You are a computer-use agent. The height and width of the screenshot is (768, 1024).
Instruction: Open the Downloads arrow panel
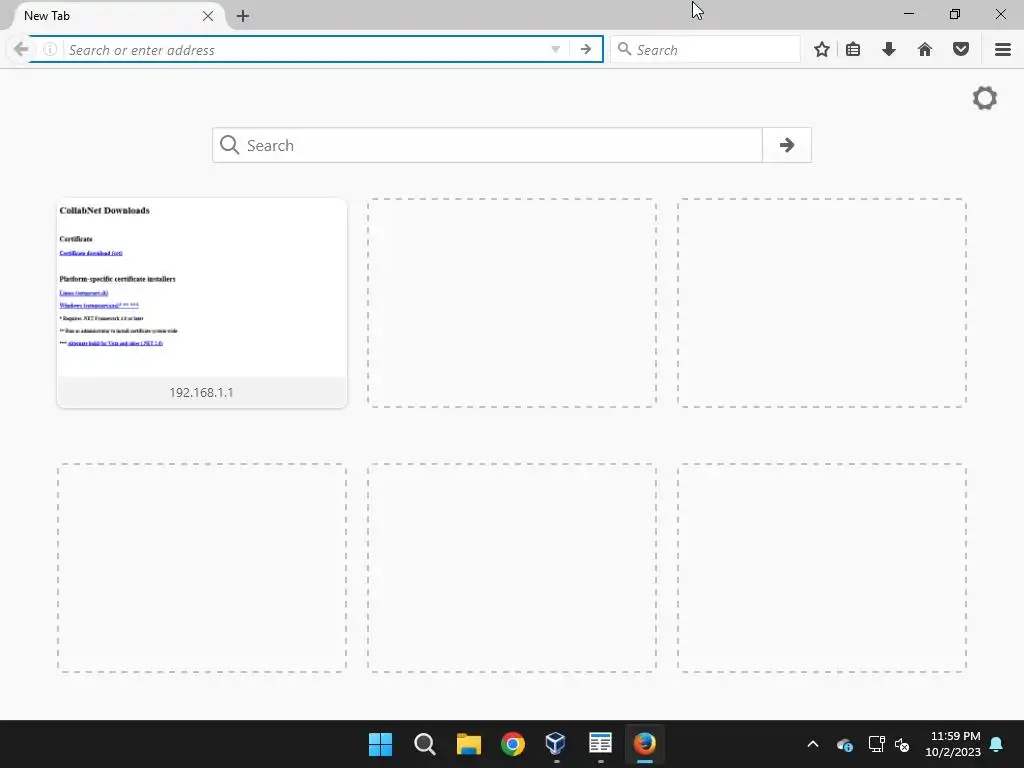coord(889,50)
